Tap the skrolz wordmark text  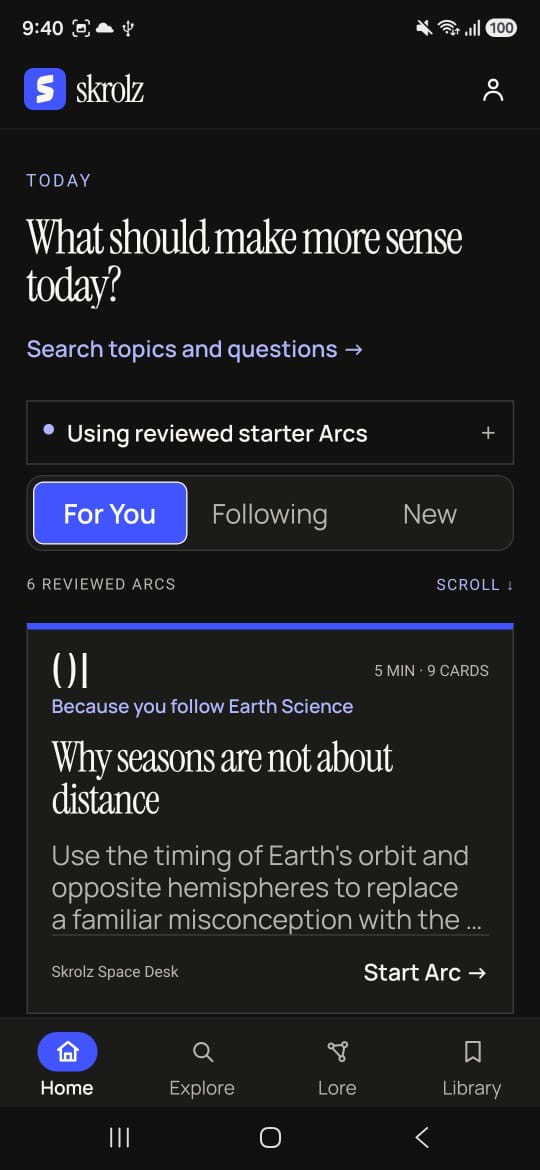110,90
